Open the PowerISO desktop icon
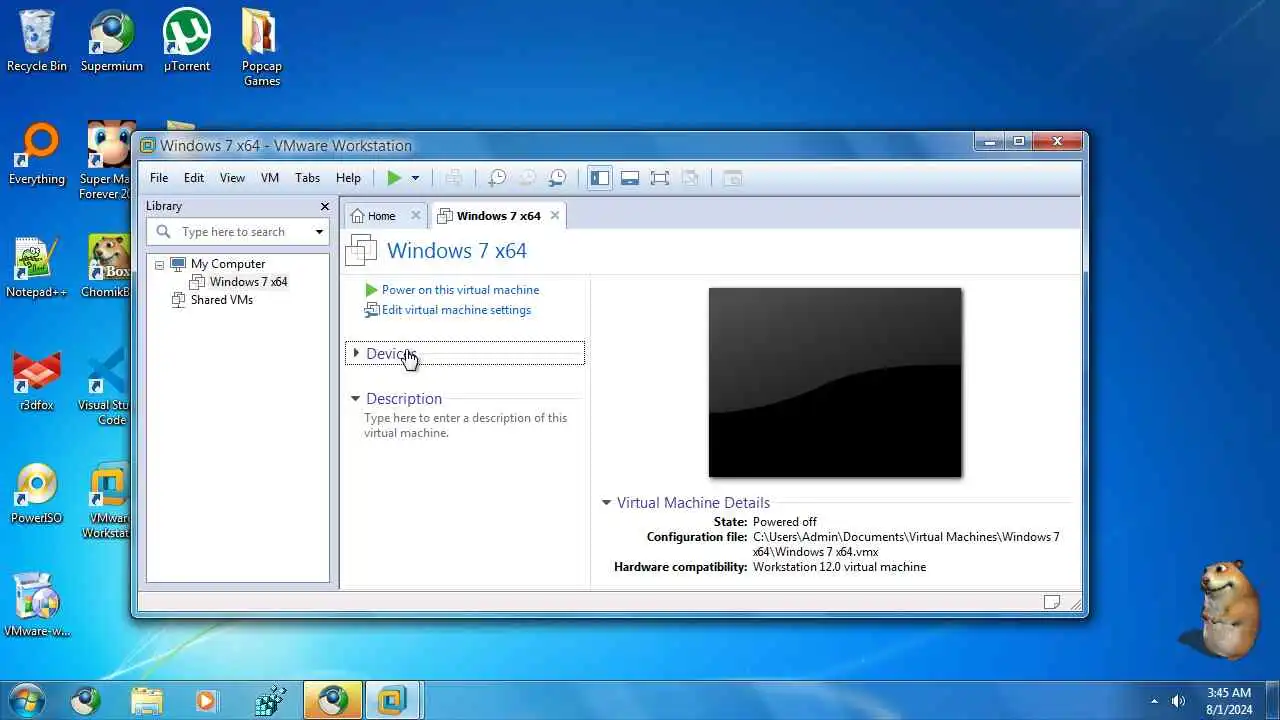Screen dimensions: 1280x720 (37, 494)
